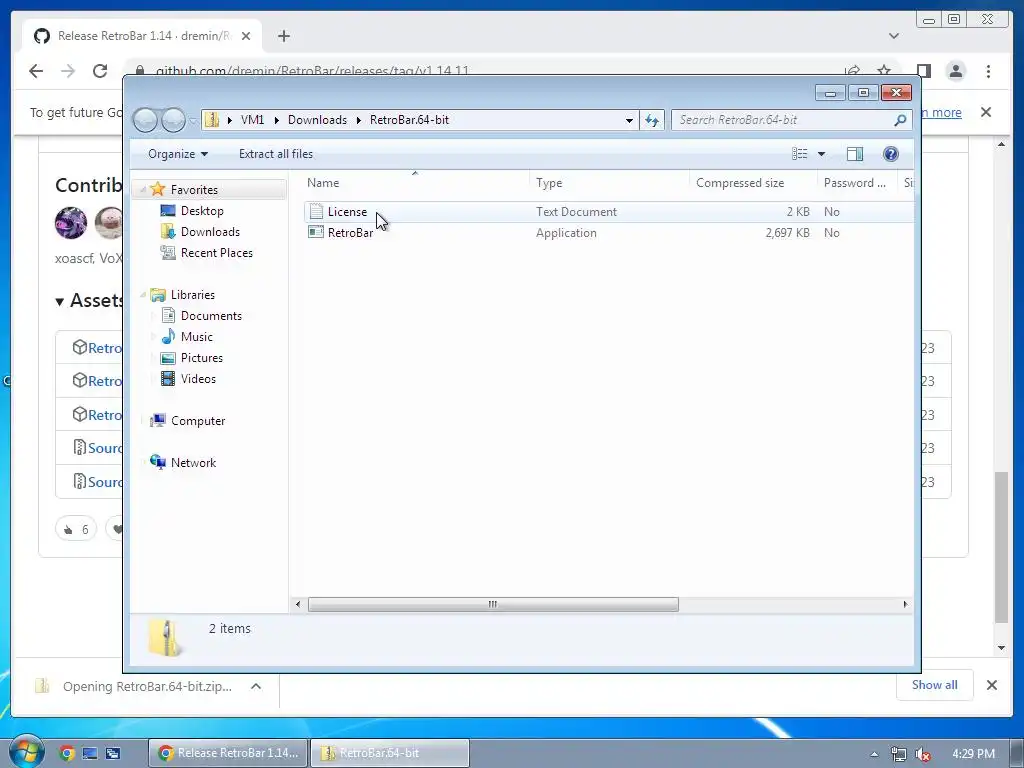
Task: Select Downloads in Favorites
Action: [x=210, y=232]
